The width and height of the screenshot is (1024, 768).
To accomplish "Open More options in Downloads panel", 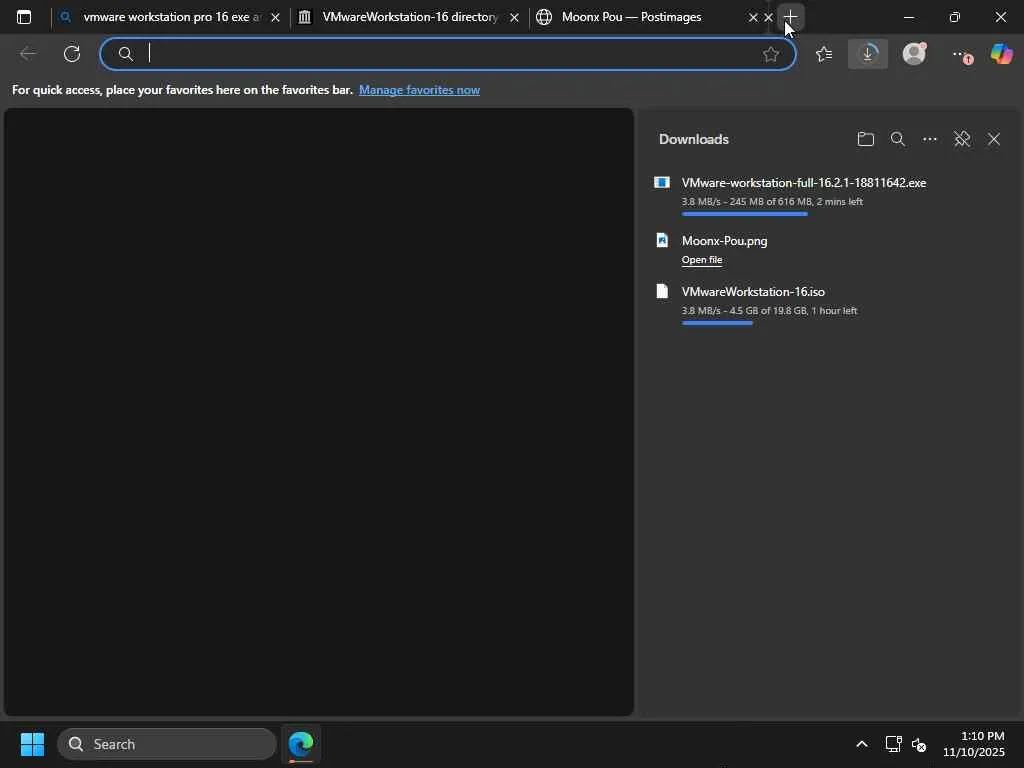I will 930,139.
